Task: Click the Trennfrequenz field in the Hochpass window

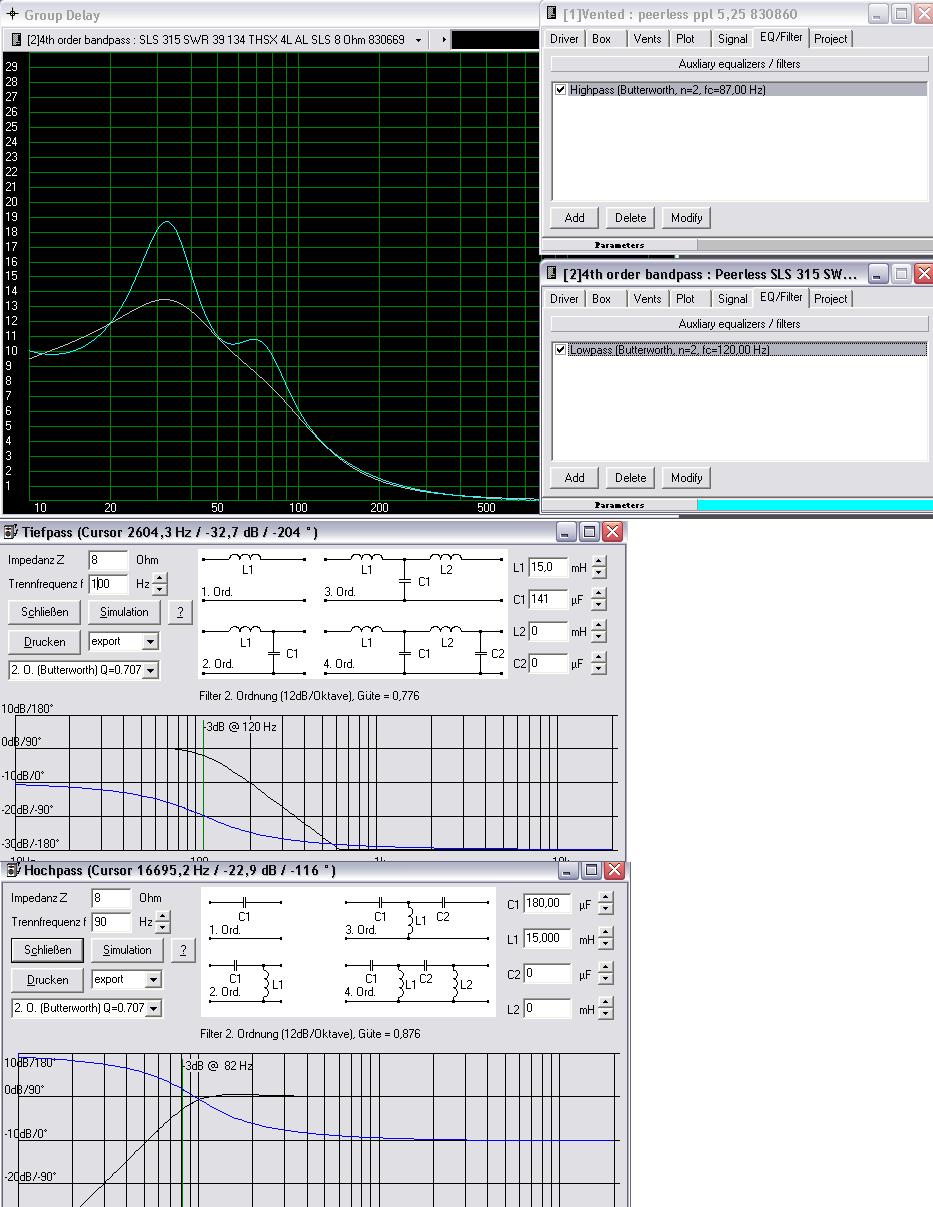Action: pos(111,921)
